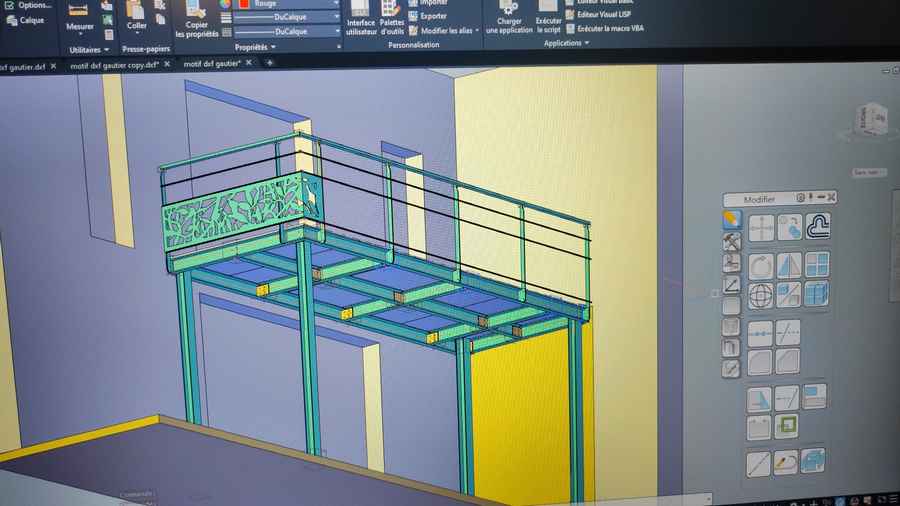Click the Coller clipboard icon

[x=136, y=9]
